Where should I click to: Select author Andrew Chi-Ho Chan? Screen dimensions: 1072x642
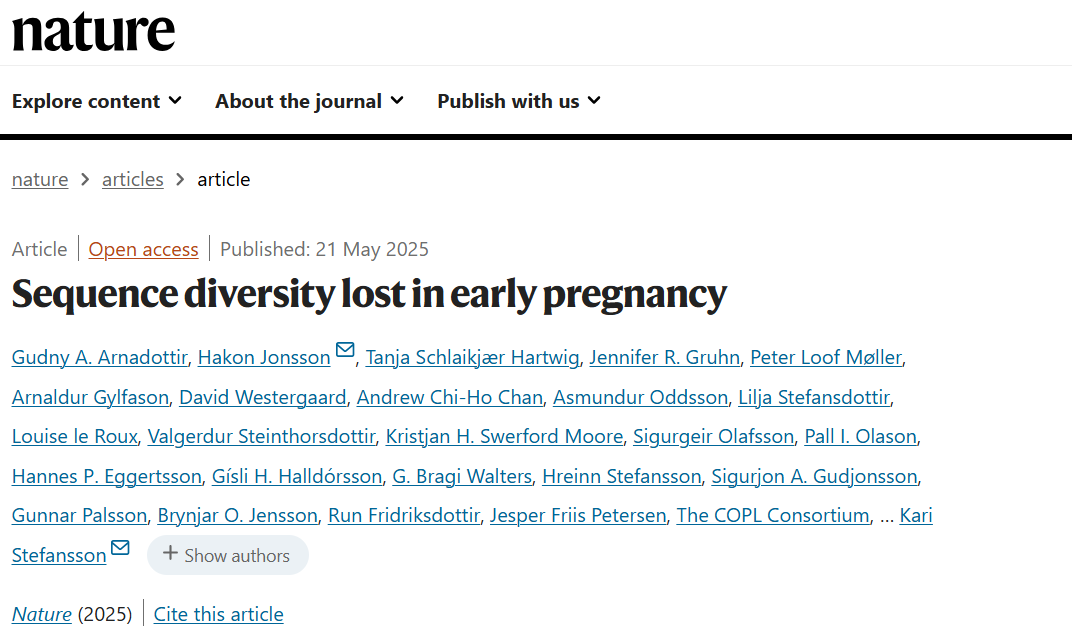[x=450, y=397]
